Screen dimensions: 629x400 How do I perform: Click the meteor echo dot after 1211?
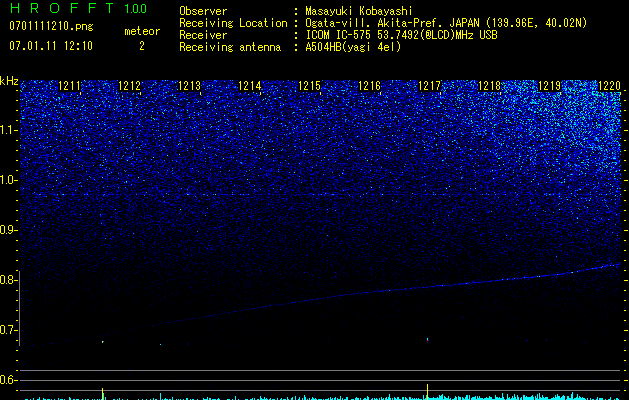pyautogui.click(x=103, y=342)
